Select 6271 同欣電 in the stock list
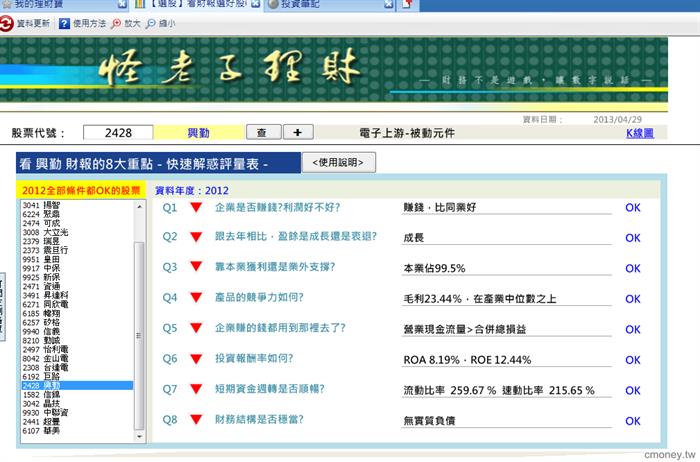 click(x=78, y=304)
